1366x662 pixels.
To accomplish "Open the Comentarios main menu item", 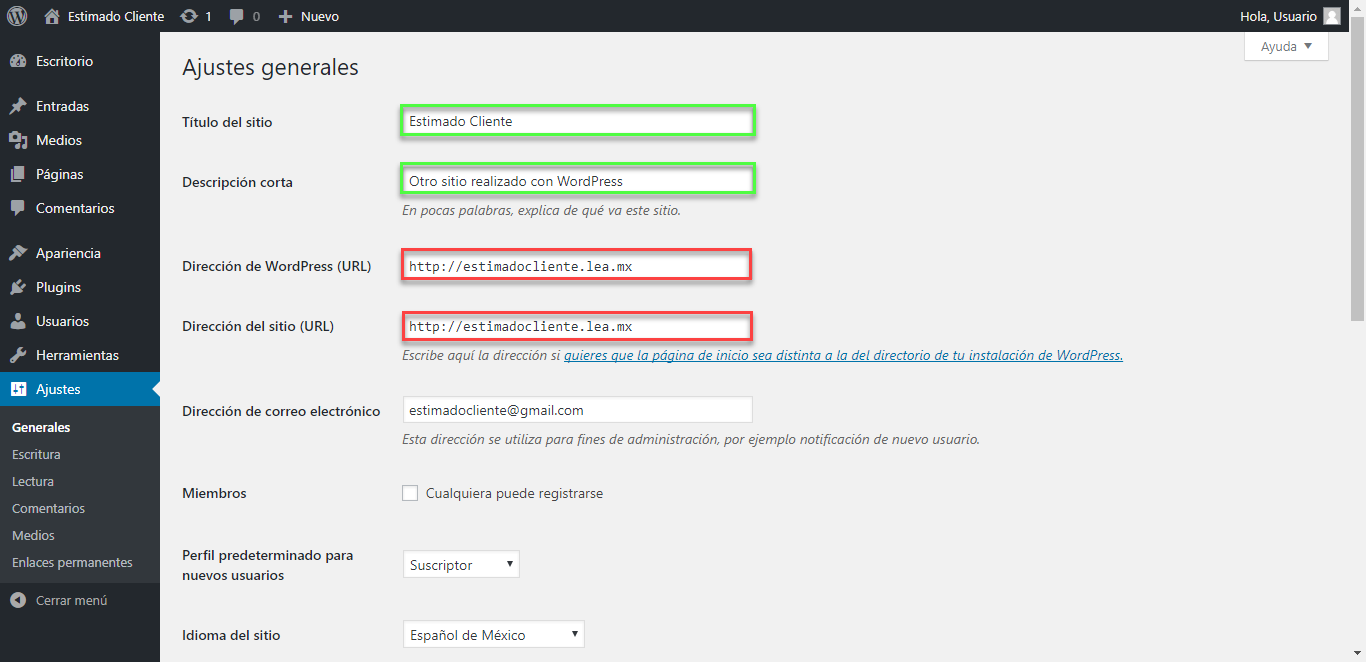I will (x=80, y=208).
